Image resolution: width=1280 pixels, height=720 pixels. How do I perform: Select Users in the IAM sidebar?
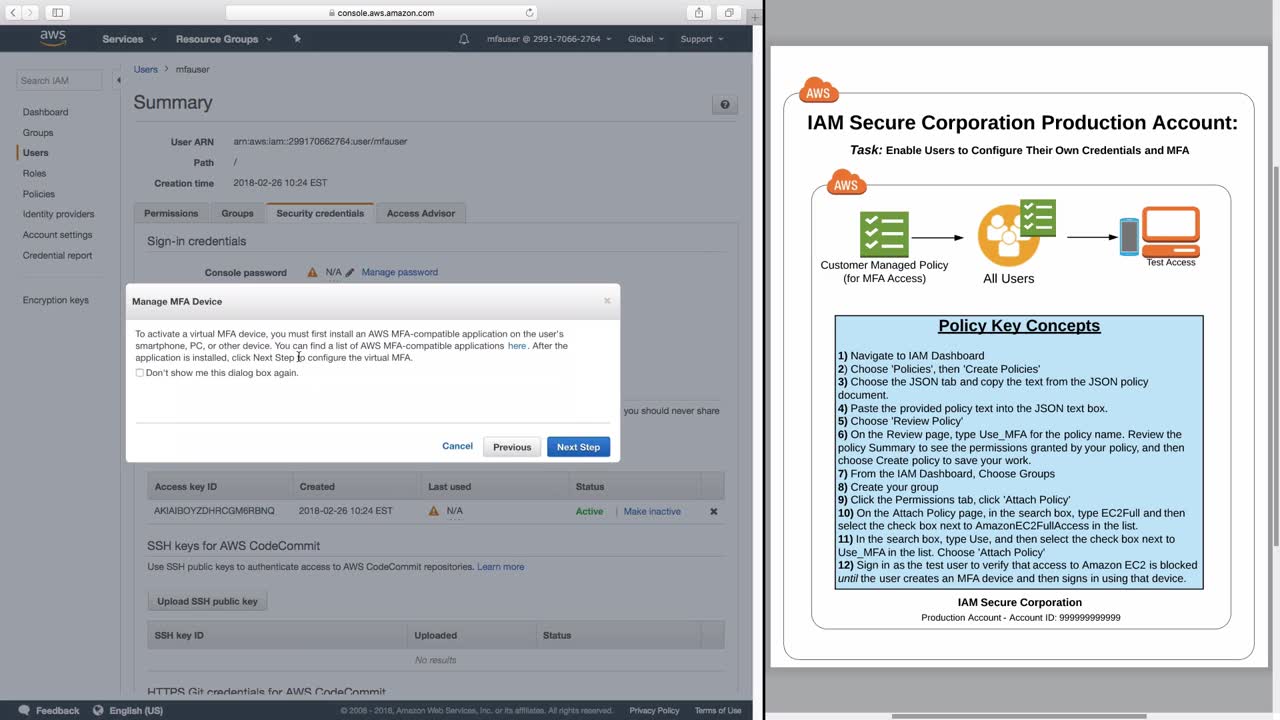point(36,153)
